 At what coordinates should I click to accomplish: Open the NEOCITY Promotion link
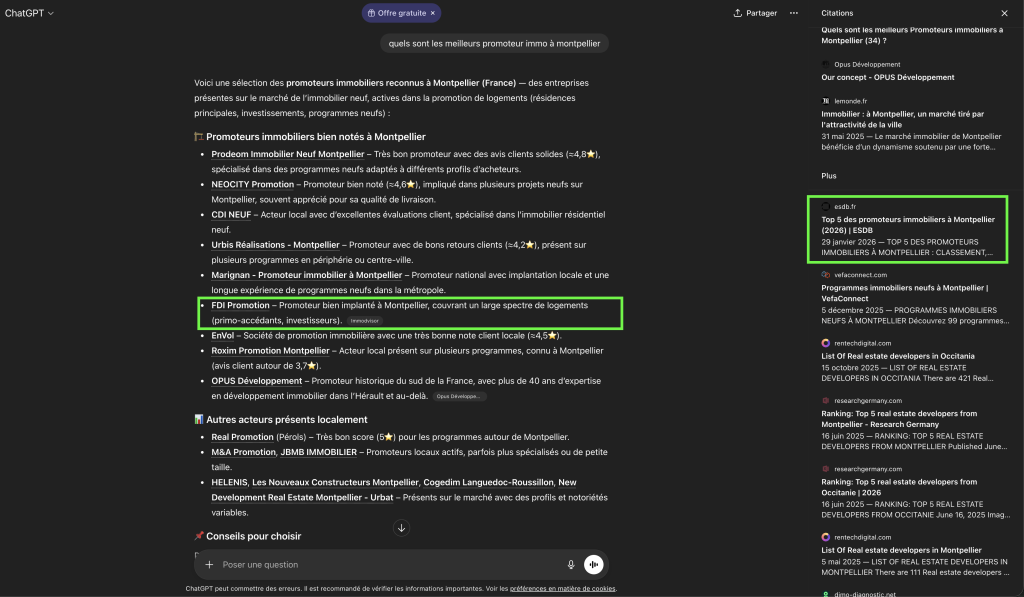pyautogui.click(x=253, y=184)
